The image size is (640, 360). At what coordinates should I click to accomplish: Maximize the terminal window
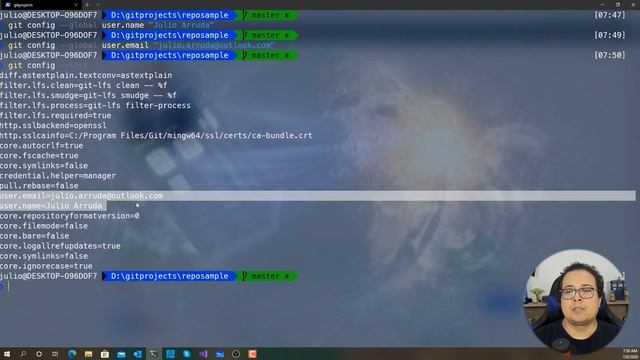pyautogui.click(x=618, y=4)
